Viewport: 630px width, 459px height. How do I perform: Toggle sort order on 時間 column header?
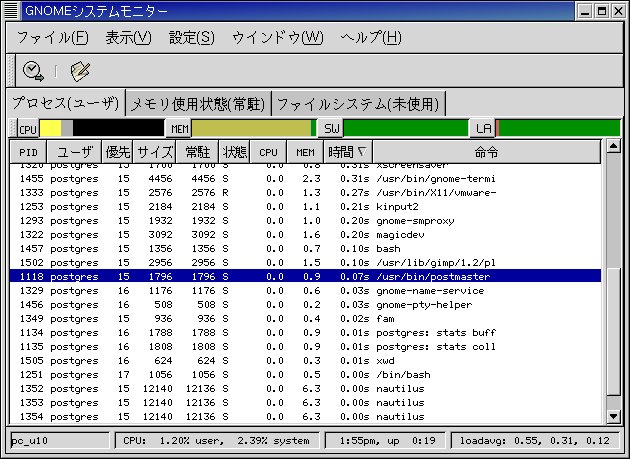coord(348,152)
